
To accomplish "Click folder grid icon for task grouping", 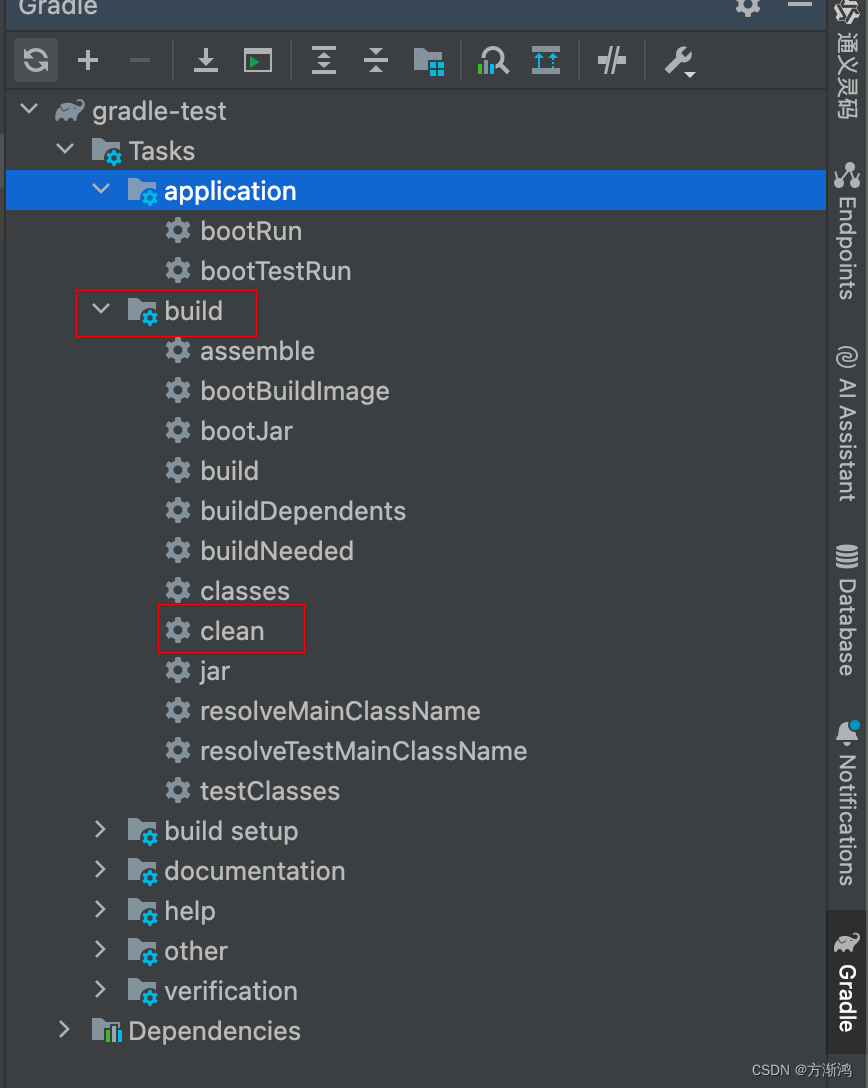I will pos(429,61).
